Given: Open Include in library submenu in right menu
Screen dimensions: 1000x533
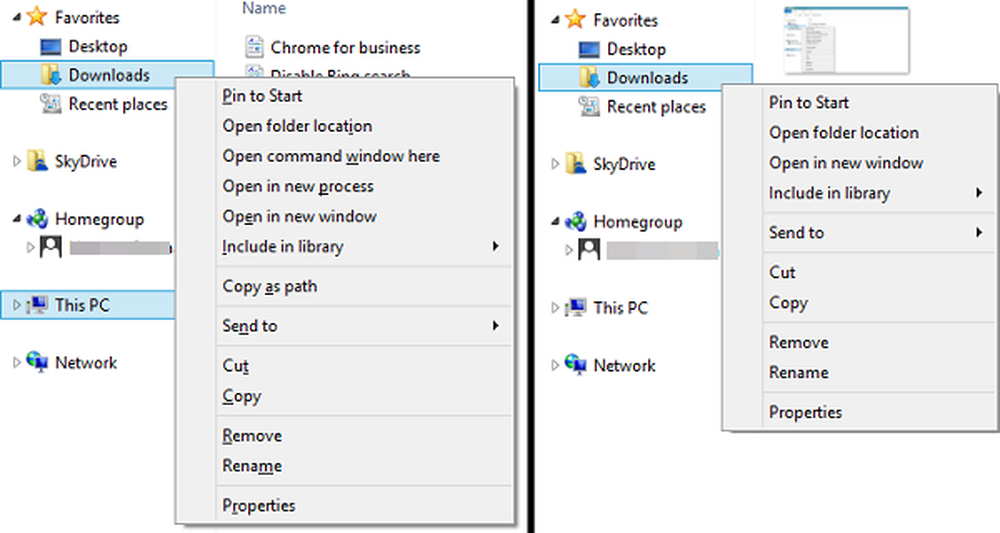Looking at the screenshot, I should point(860,193).
